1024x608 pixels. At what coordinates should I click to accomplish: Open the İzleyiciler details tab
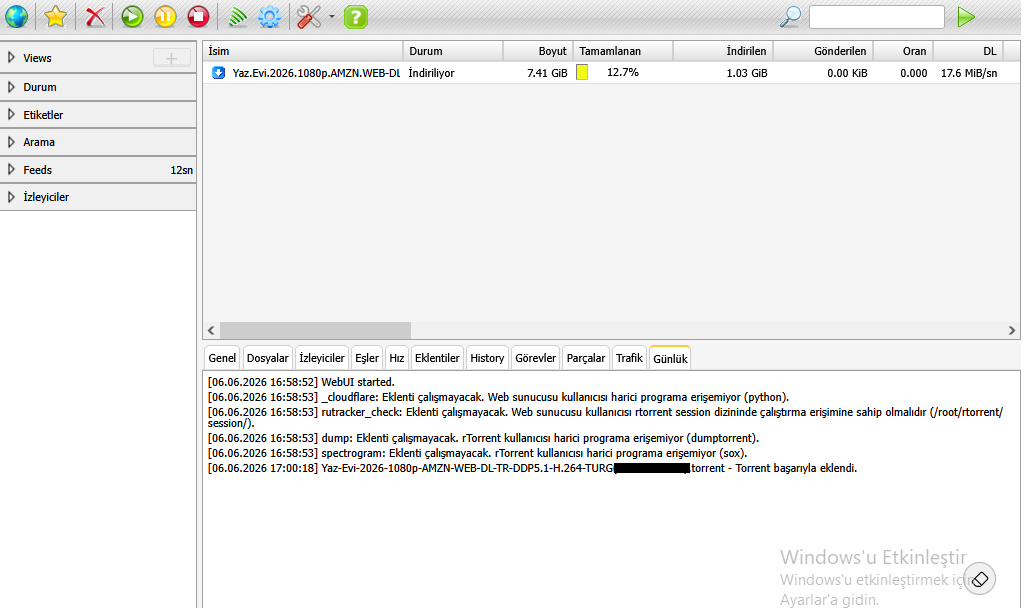321,358
